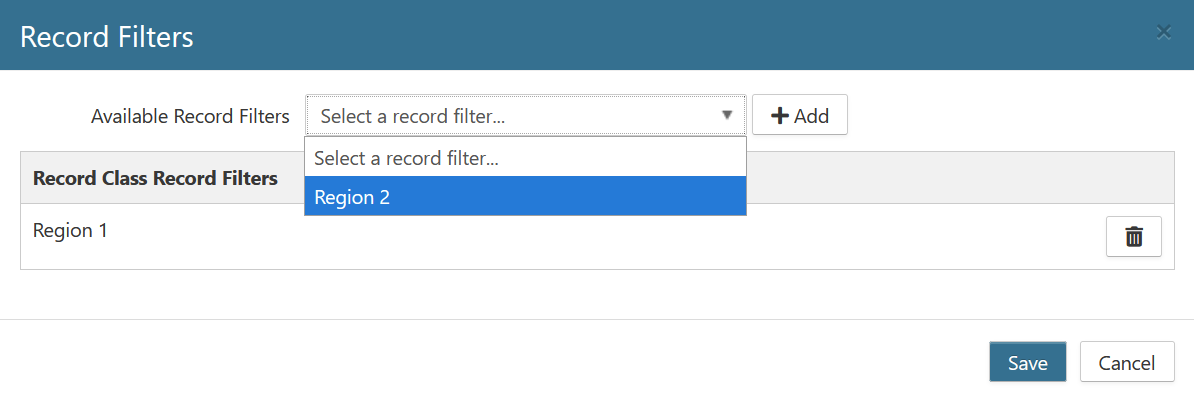Click the Record Filters dialog title
Image resolution: width=1194 pixels, height=399 pixels.
point(107,37)
